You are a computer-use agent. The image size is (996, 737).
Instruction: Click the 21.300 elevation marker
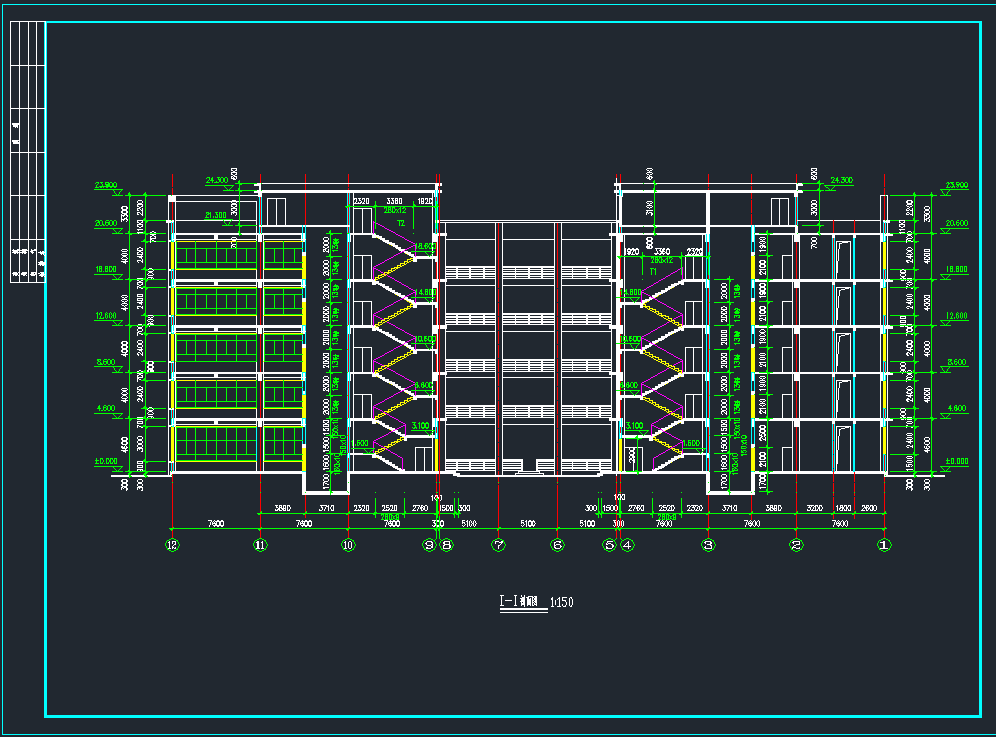(214, 215)
